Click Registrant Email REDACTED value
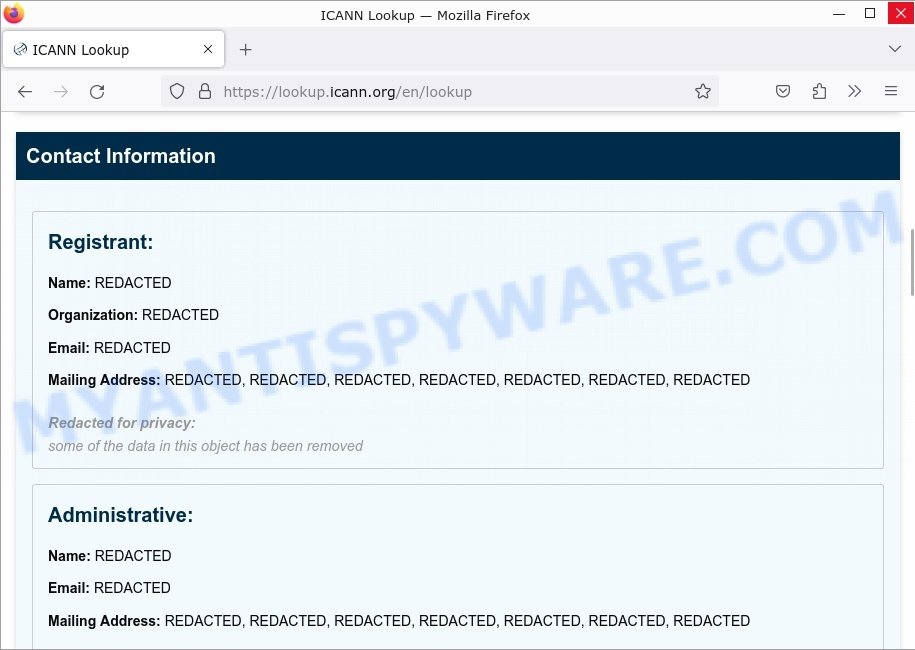 pyautogui.click(x=132, y=348)
